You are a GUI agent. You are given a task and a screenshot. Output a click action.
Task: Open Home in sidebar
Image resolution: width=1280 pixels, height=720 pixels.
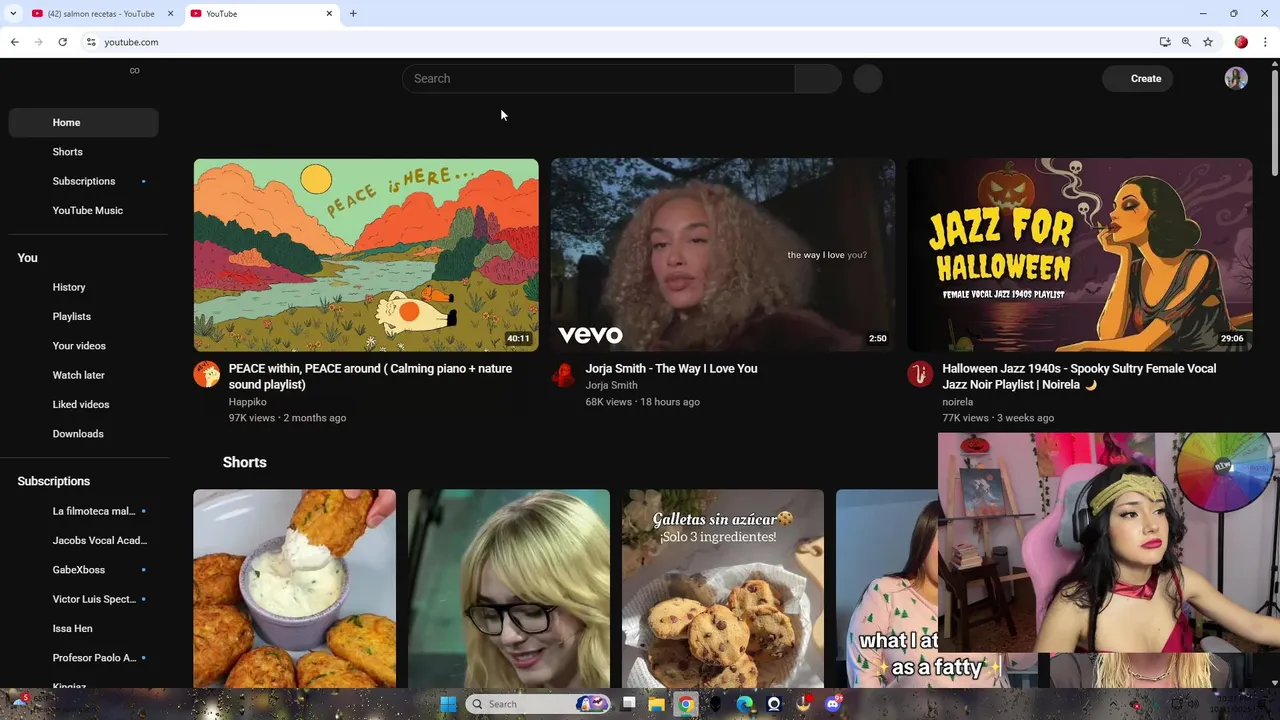click(x=83, y=122)
